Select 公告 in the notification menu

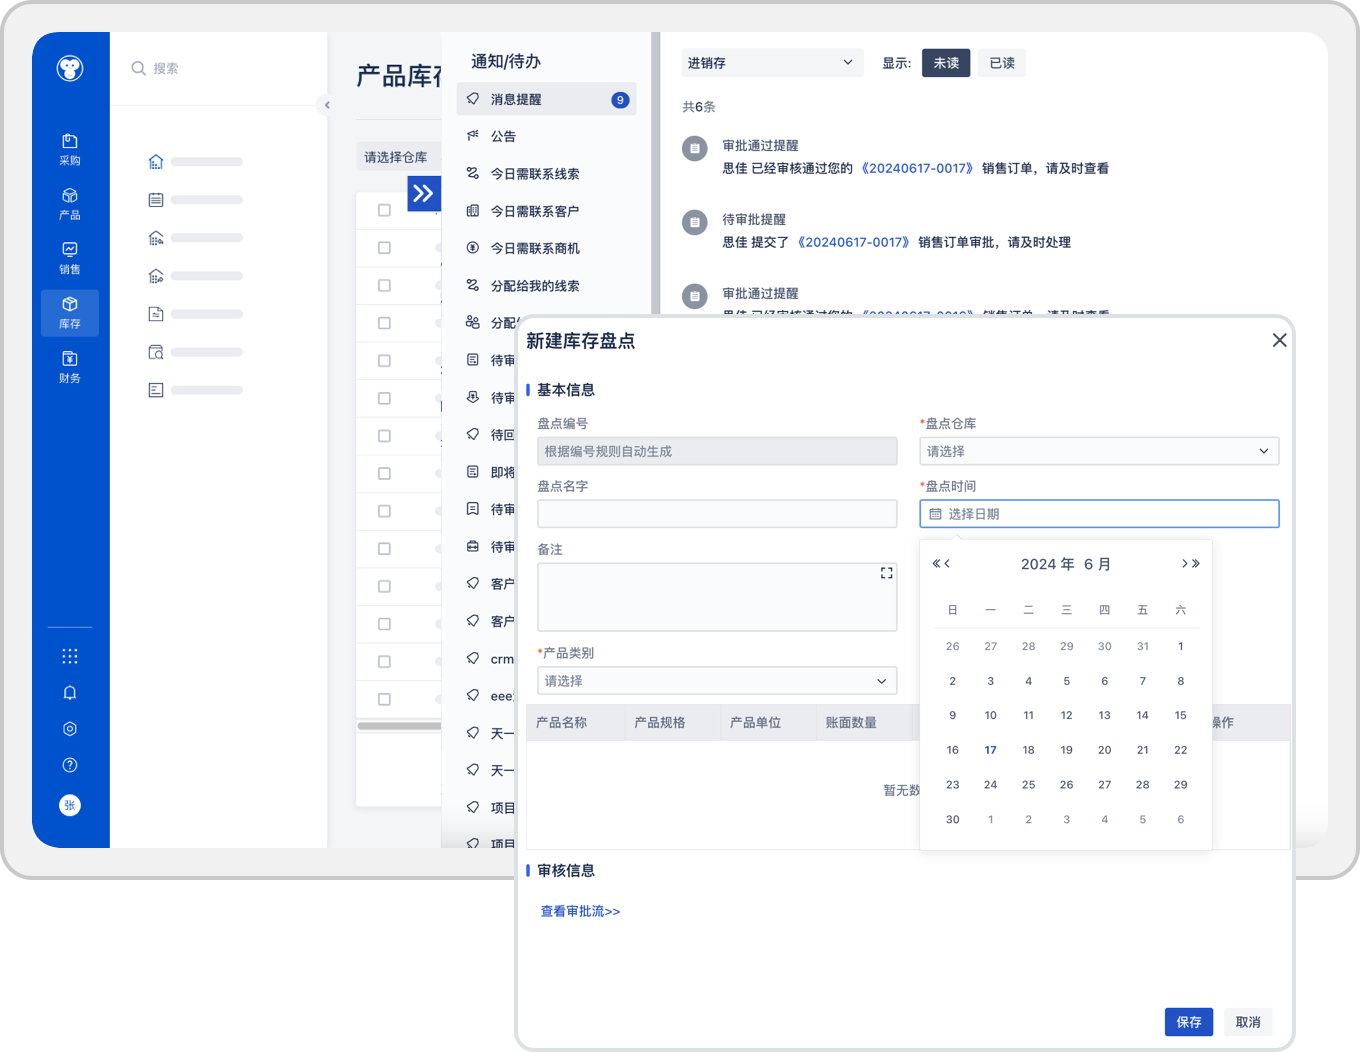(503, 137)
